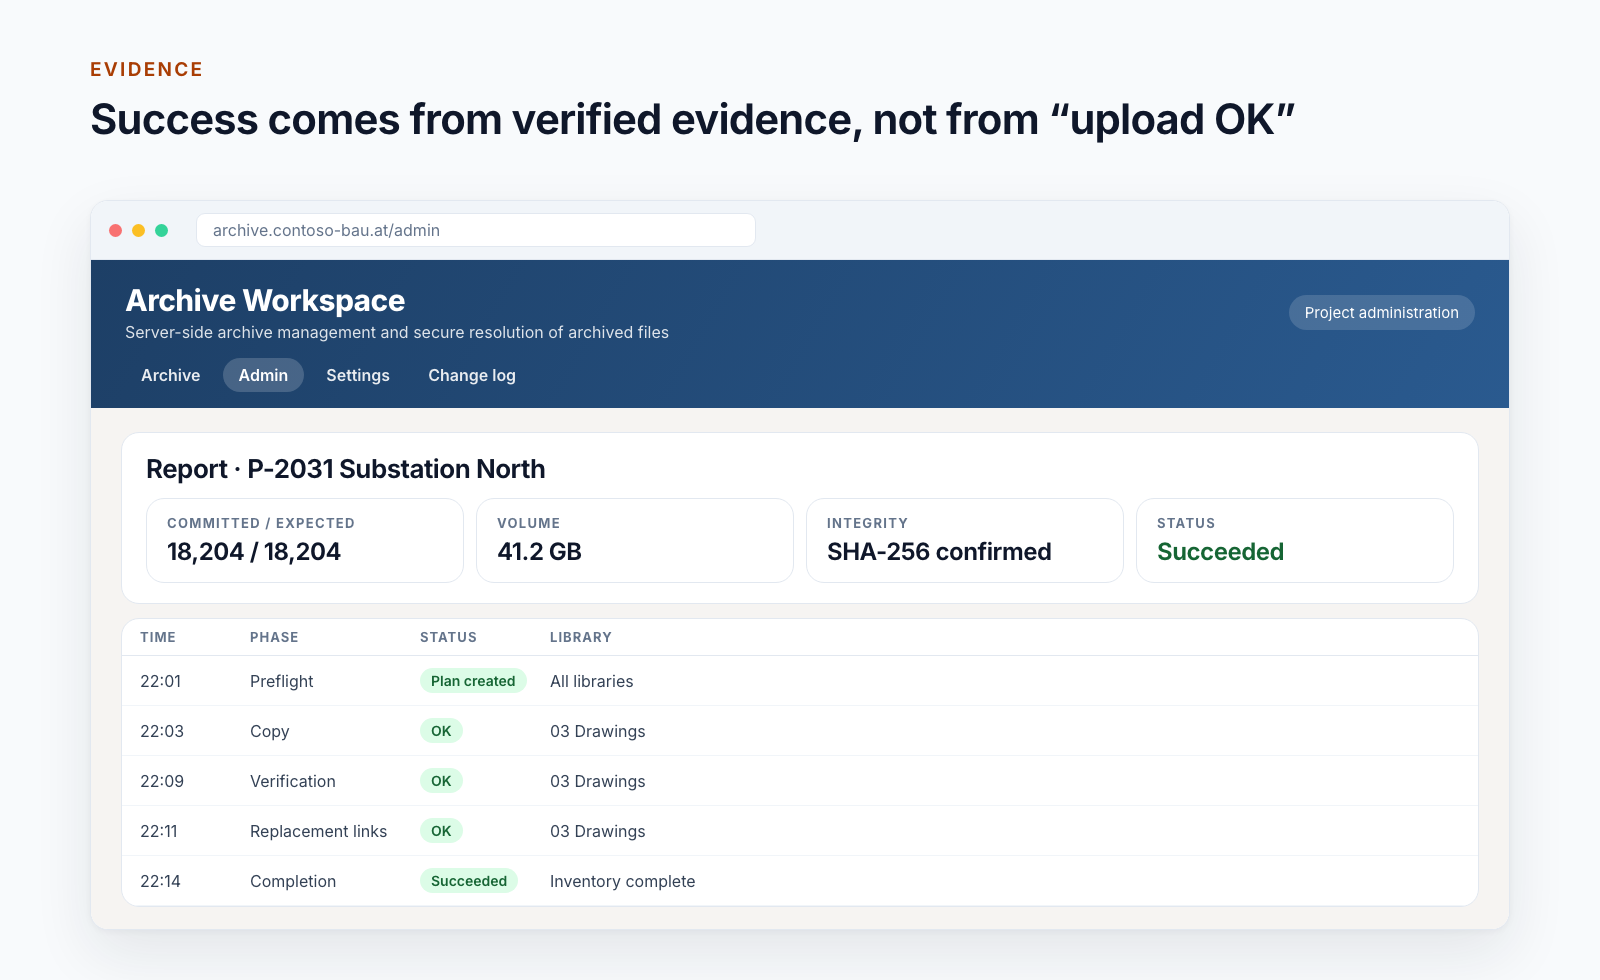Click the All libraries cell

[x=591, y=681]
